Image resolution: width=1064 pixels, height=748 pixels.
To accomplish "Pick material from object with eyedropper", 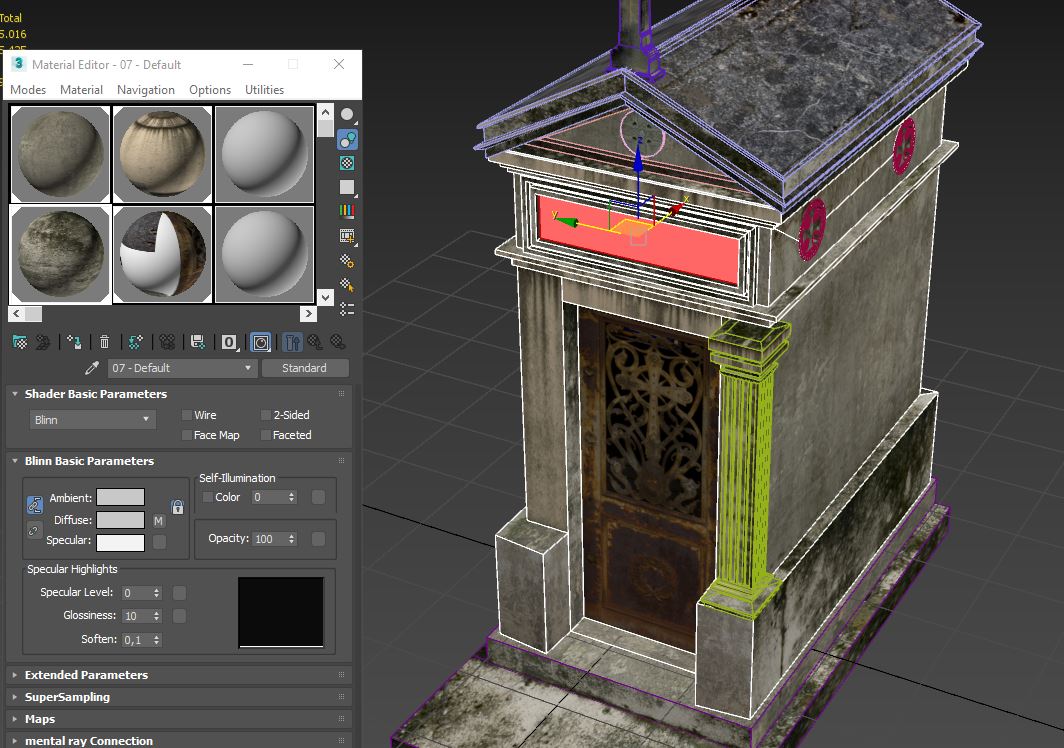I will (93, 368).
